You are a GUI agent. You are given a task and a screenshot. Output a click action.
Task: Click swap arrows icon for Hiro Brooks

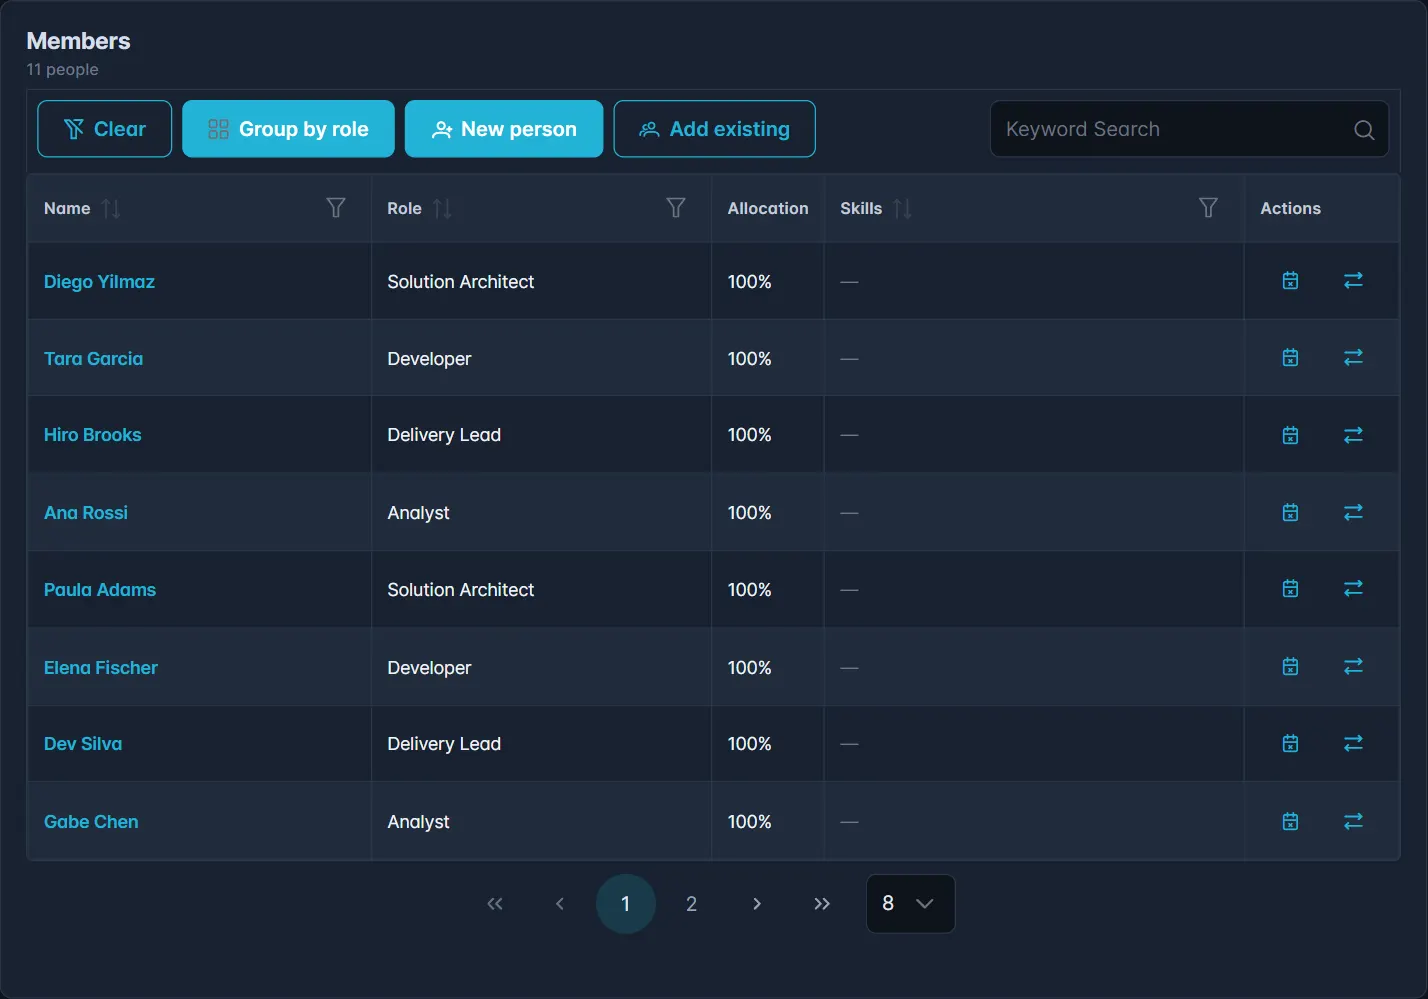coord(1353,435)
